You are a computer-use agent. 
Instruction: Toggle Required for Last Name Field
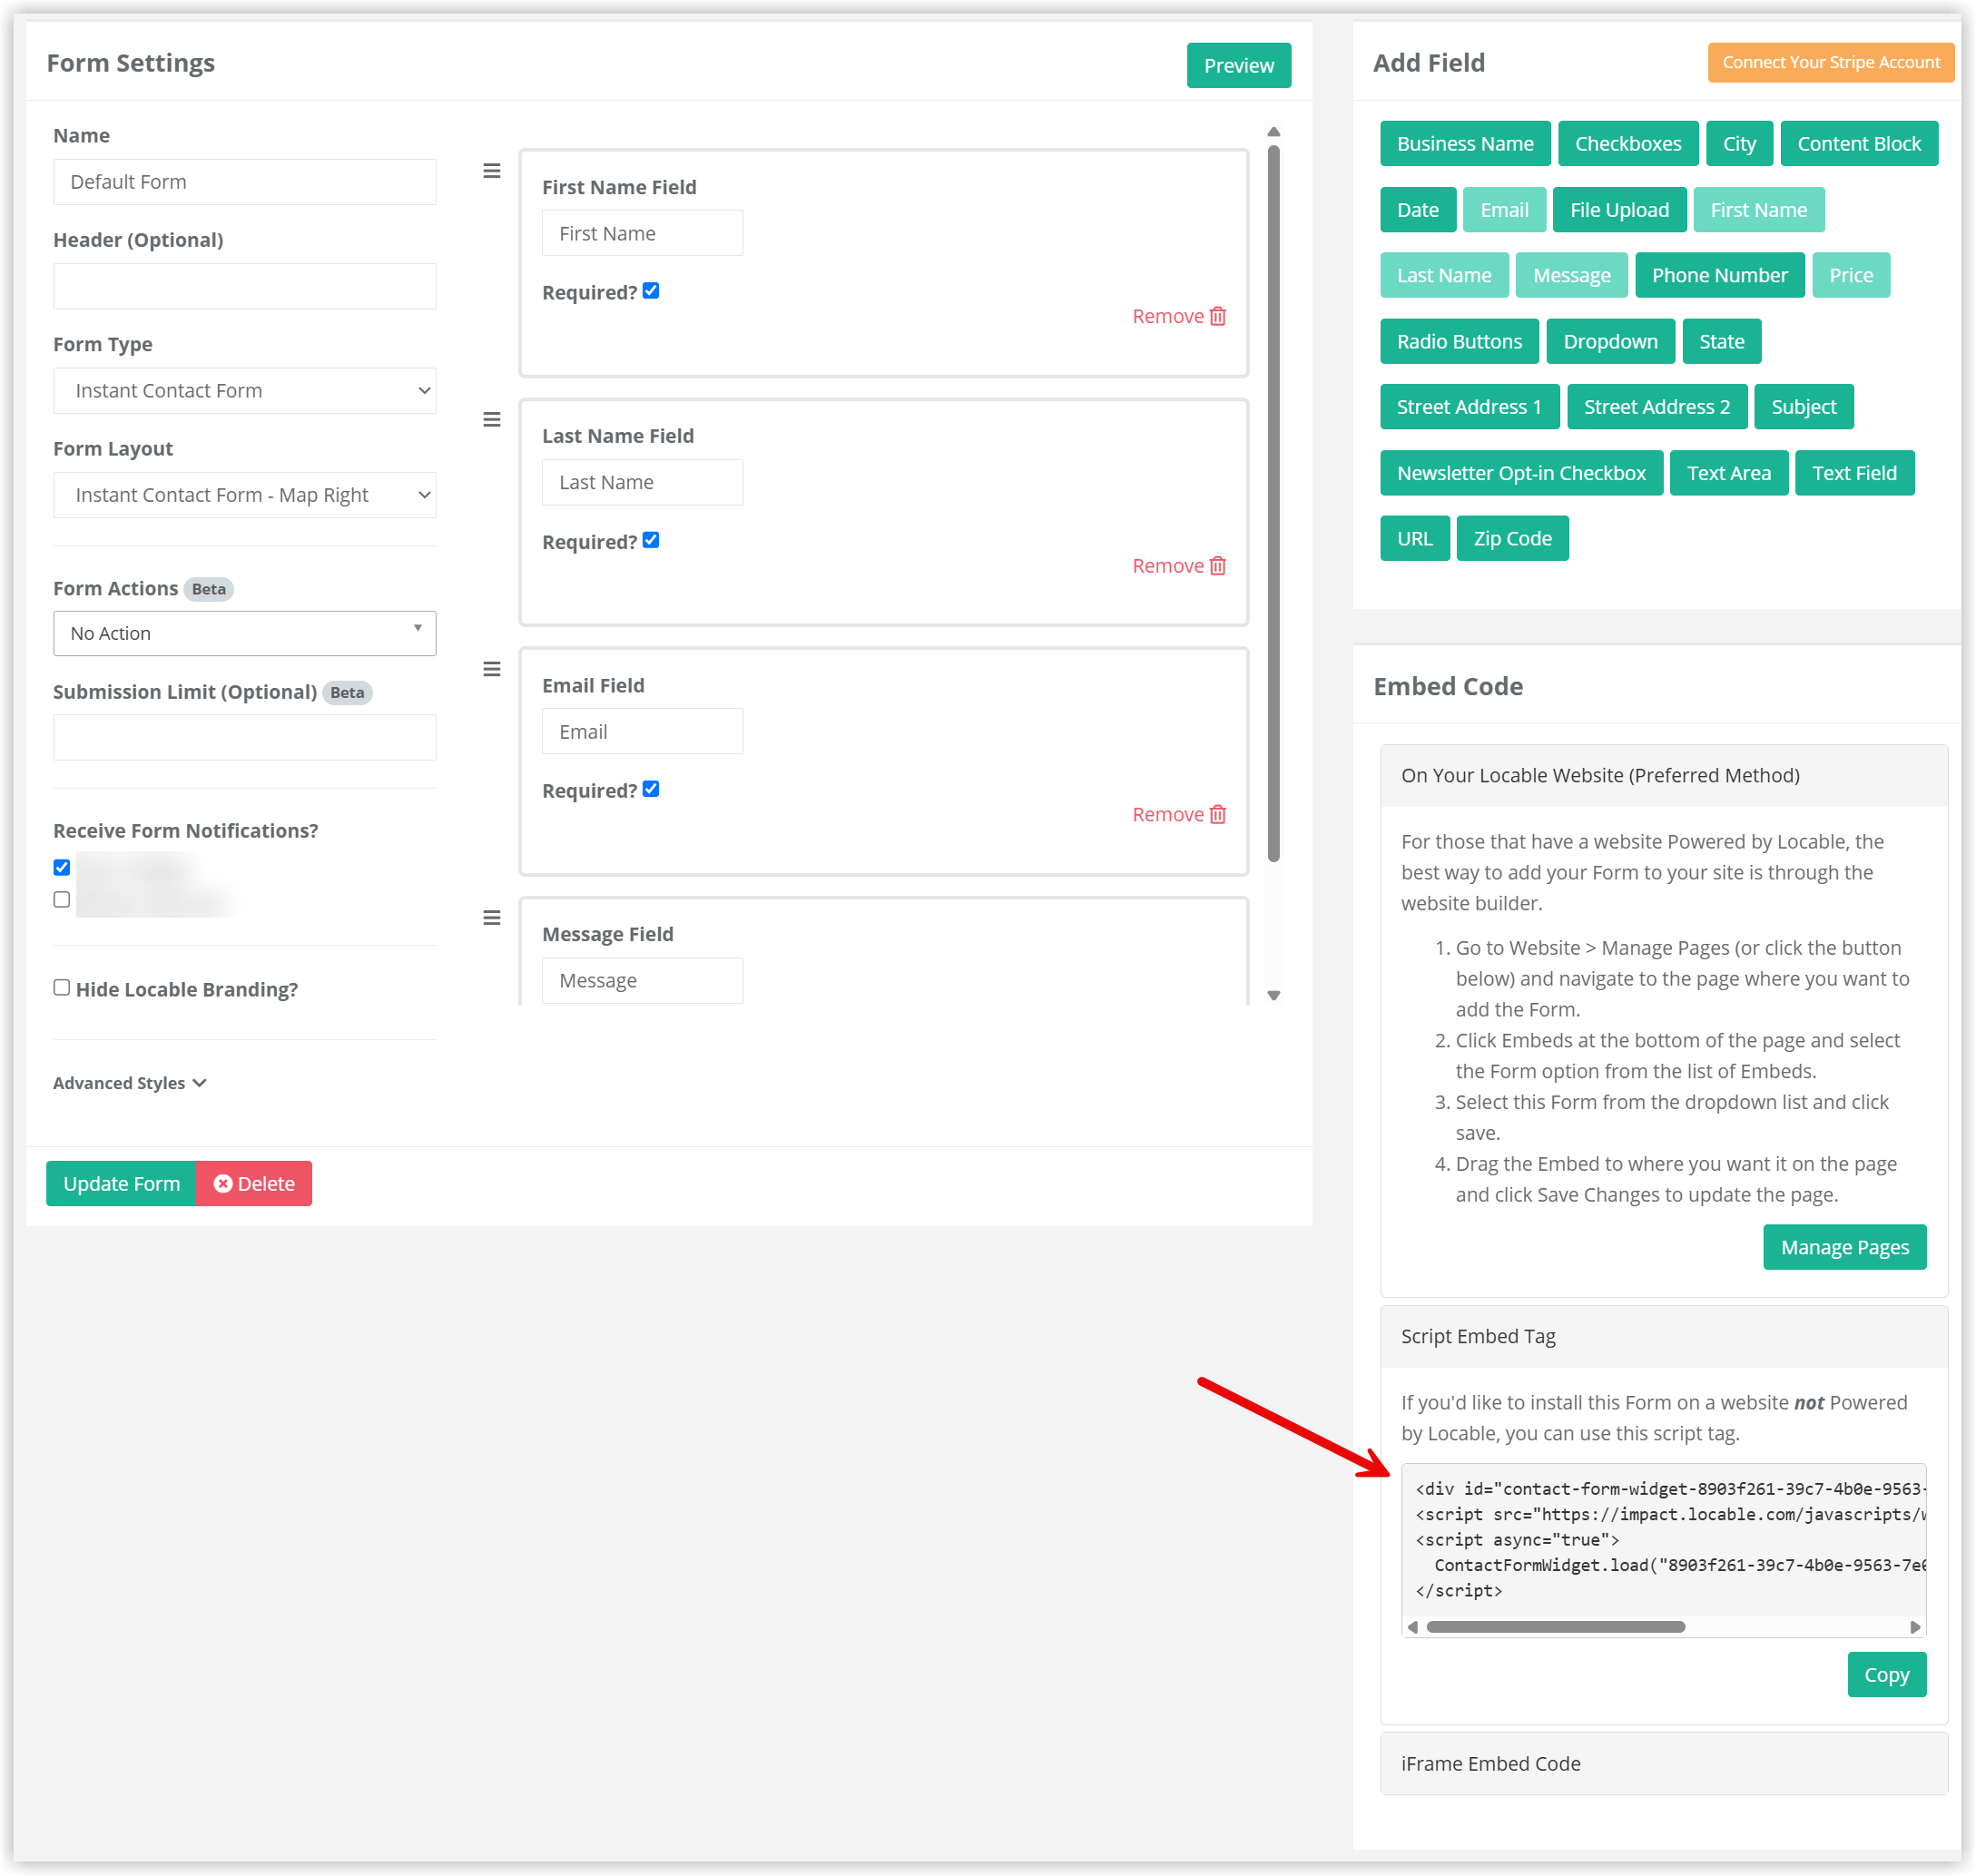tap(651, 540)
